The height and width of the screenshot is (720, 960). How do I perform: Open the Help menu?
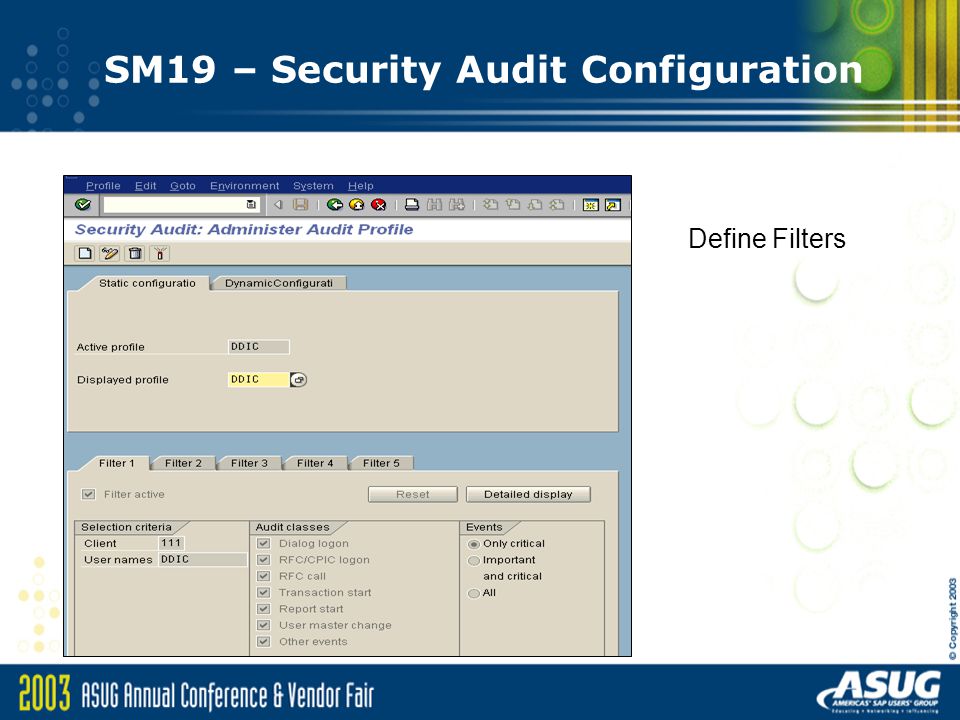click(x=361, y=186)
